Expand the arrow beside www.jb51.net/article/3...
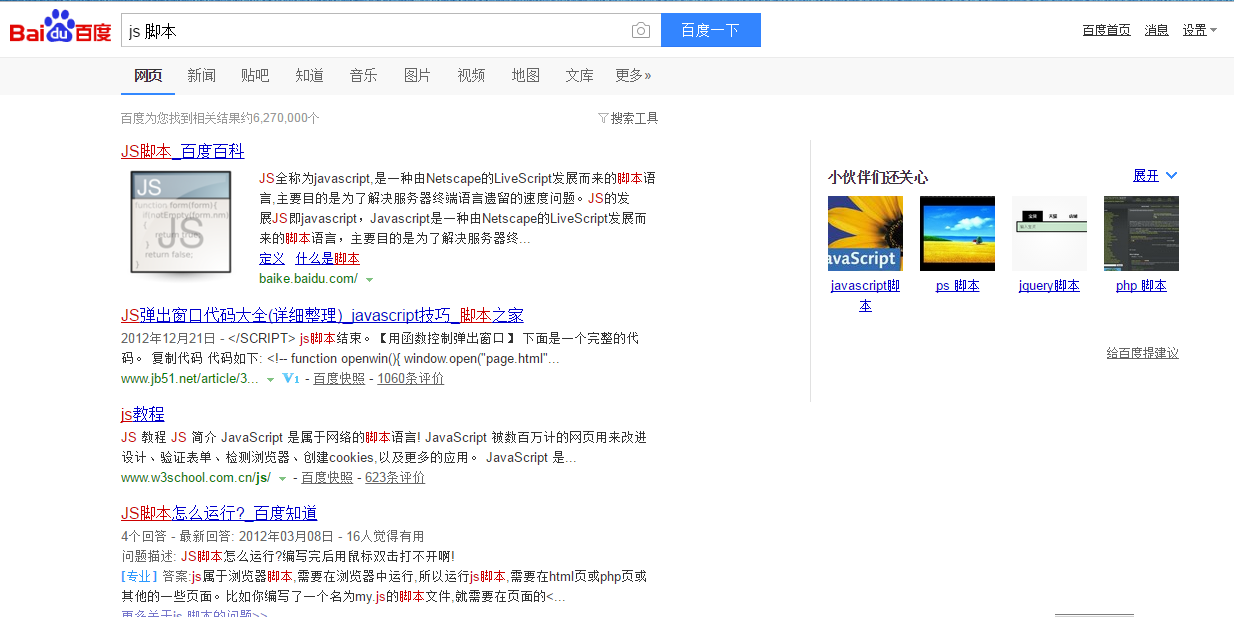The image size is (1234, 617). [270, 380]
